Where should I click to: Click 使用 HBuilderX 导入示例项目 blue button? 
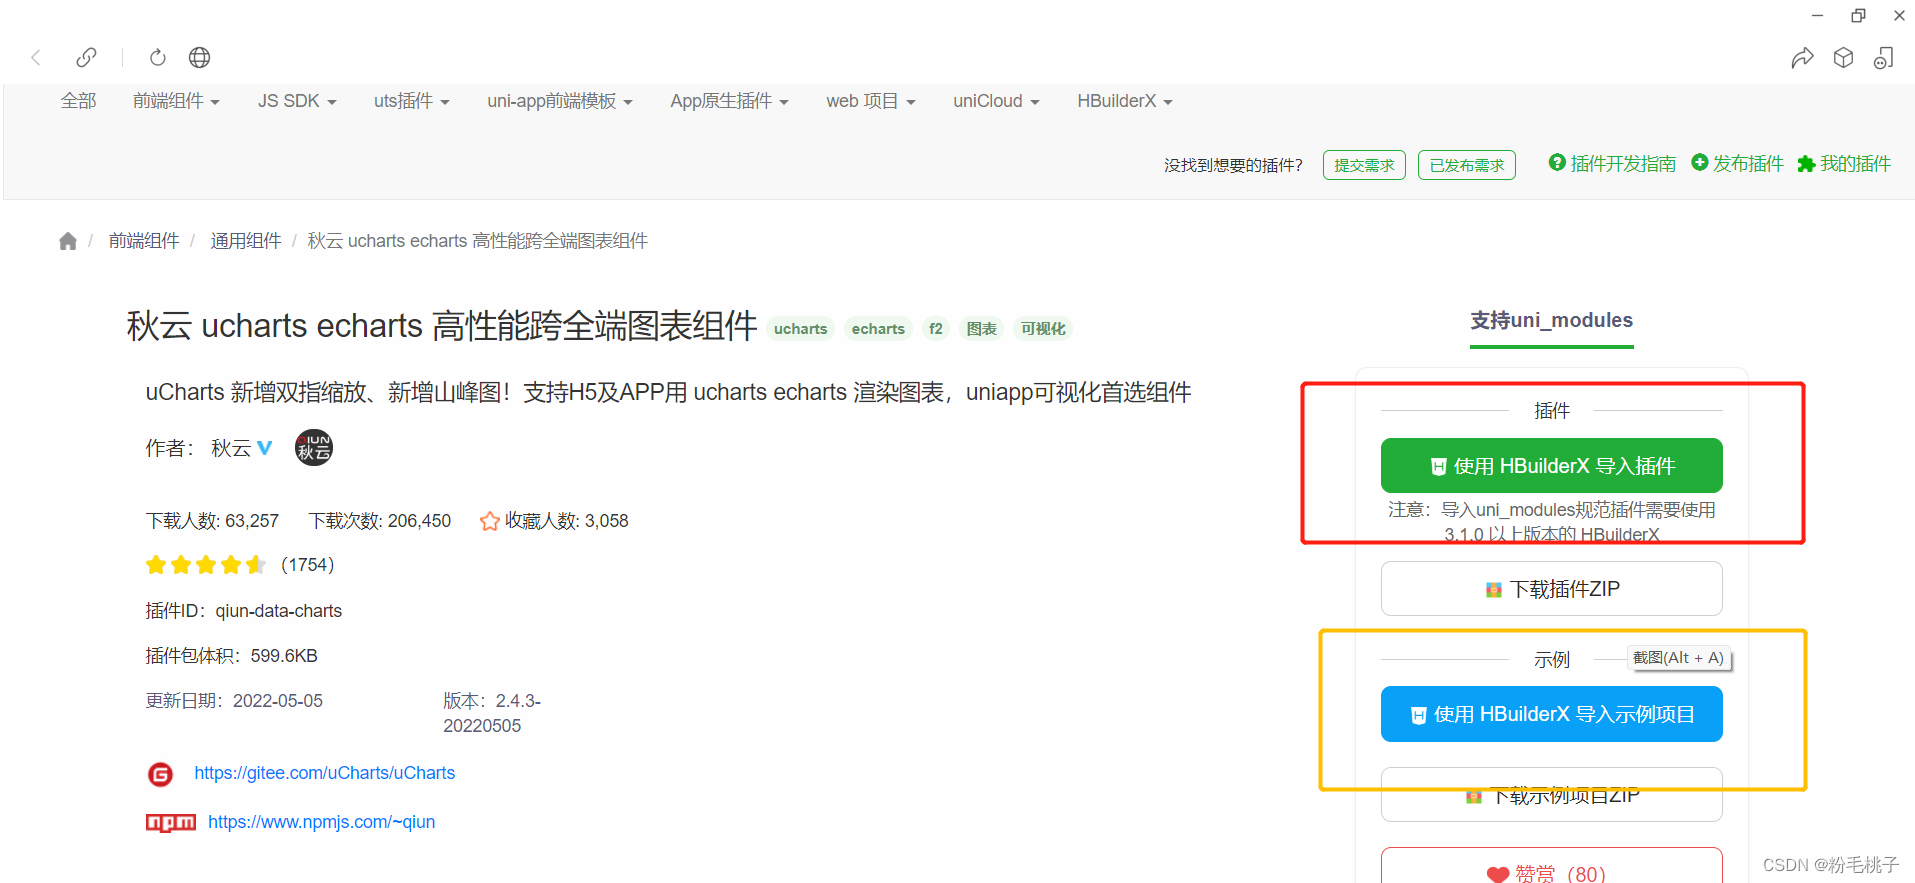tap(1551, 714)
